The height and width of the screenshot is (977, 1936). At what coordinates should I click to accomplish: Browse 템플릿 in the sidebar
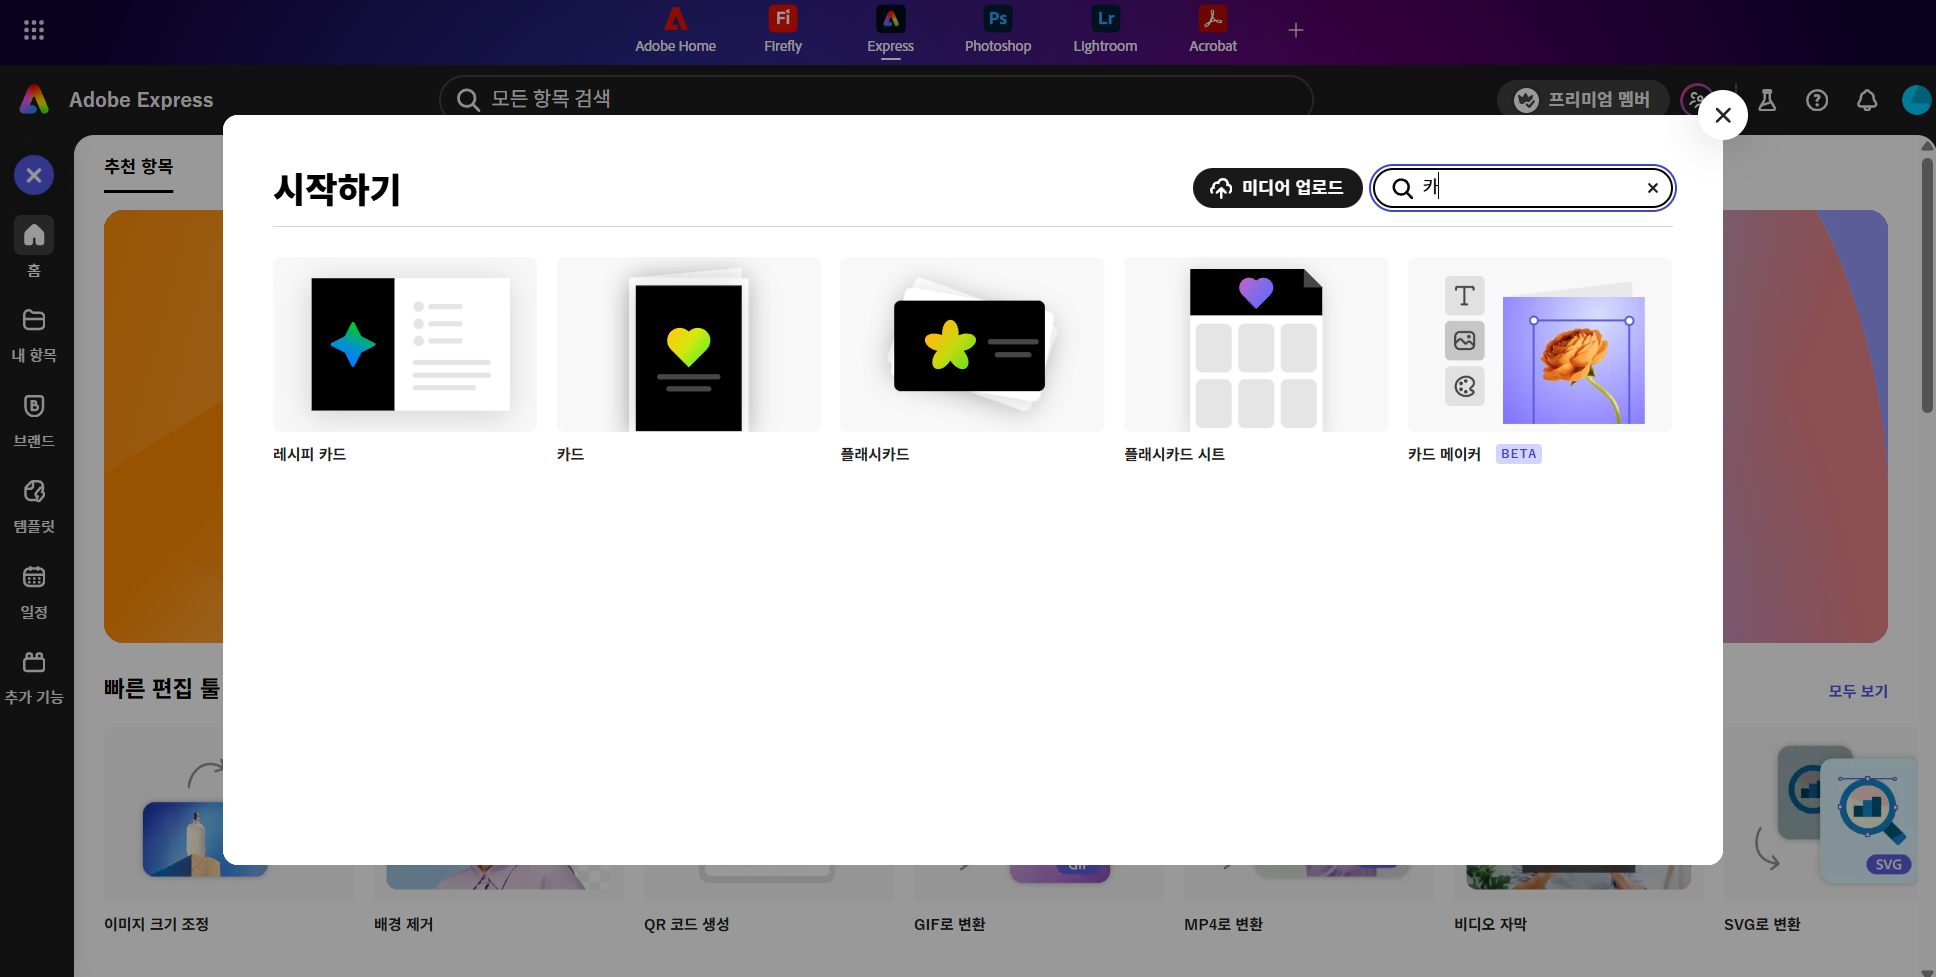[34, 506]
